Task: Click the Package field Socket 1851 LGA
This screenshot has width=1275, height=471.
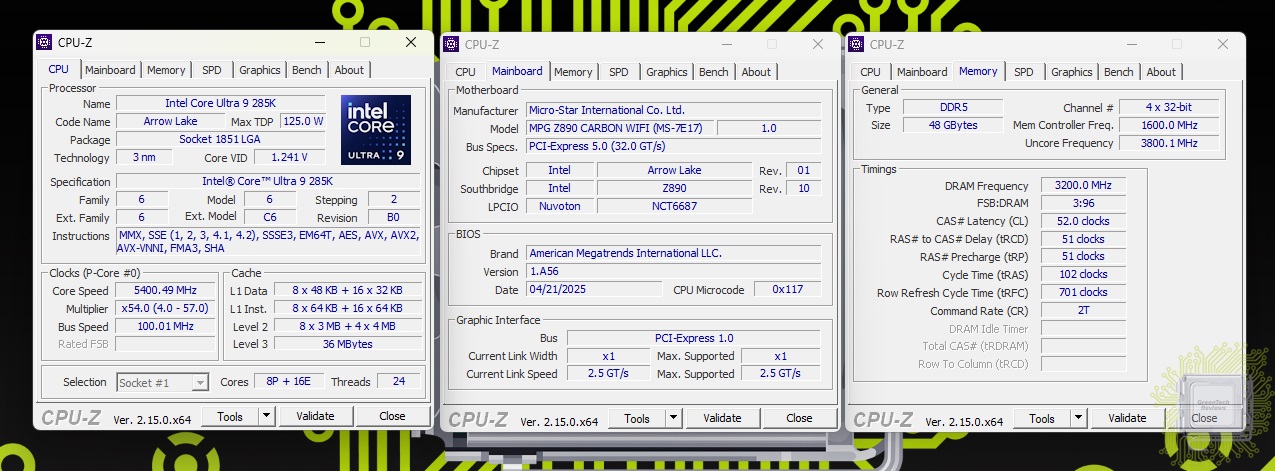Action: tap(221, 139)
